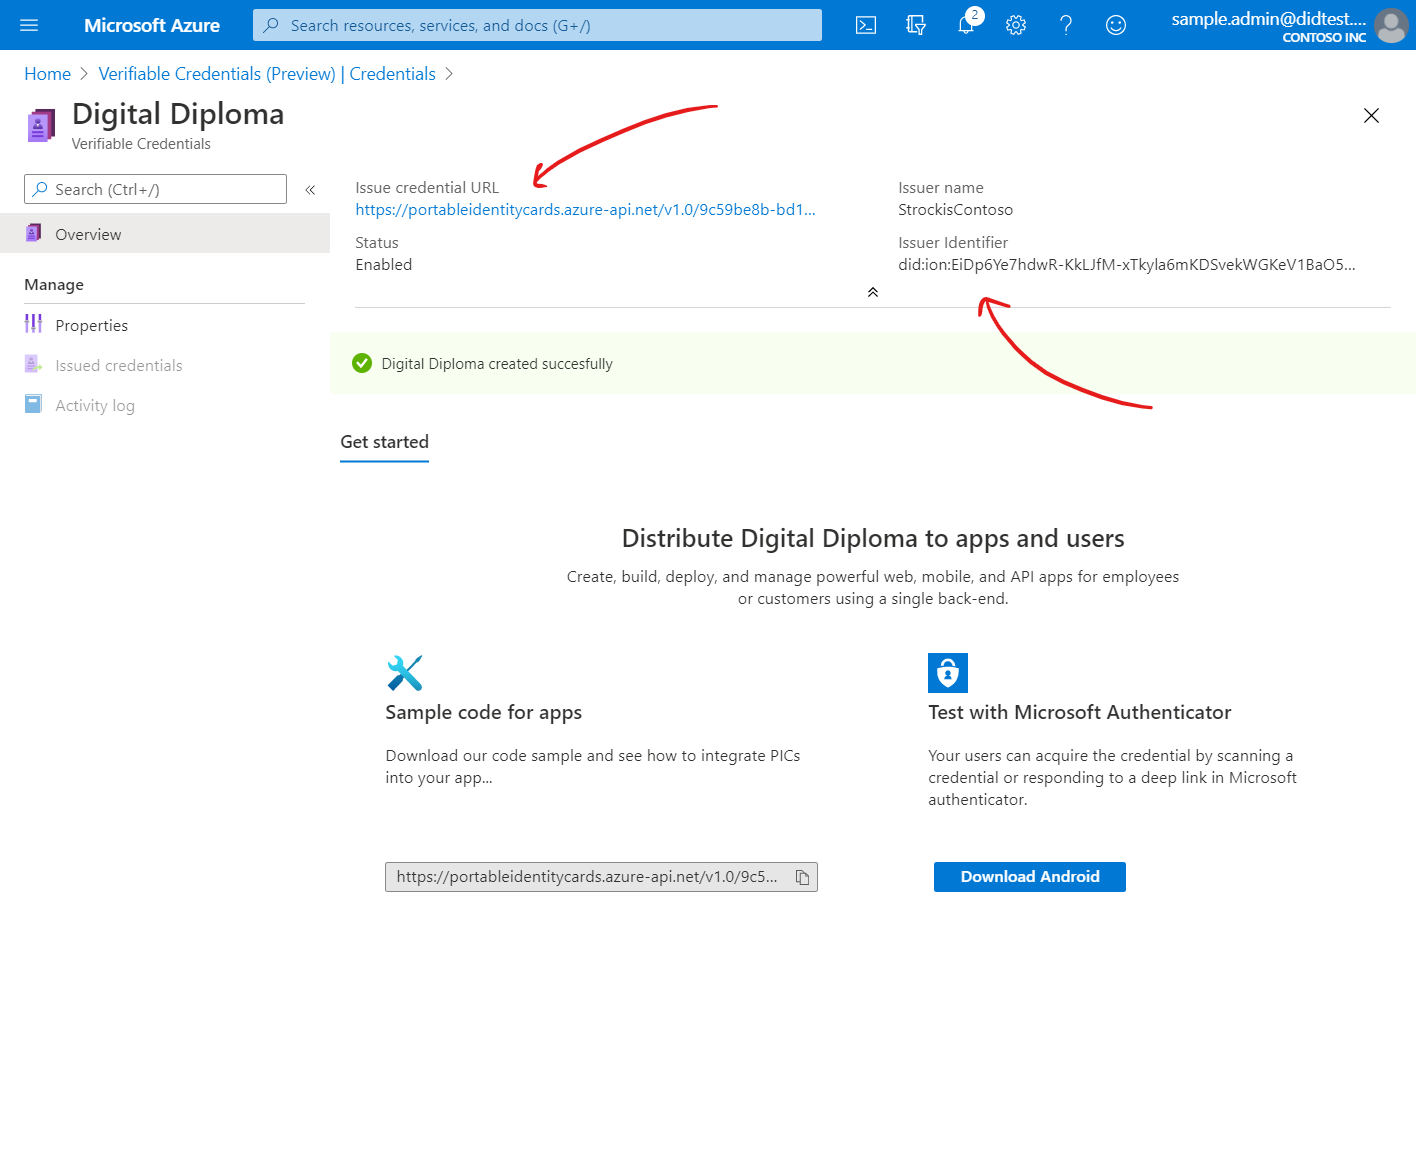Click the Download Android button
This screenshot has height=1175, width=1416.
pyautogui.click(x=1030, y=877)
